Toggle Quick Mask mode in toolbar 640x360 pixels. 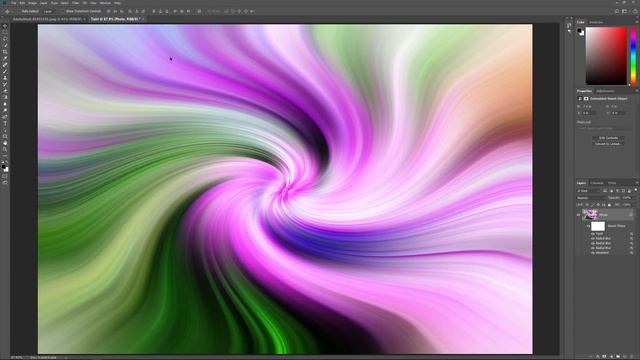click(5, 176)
